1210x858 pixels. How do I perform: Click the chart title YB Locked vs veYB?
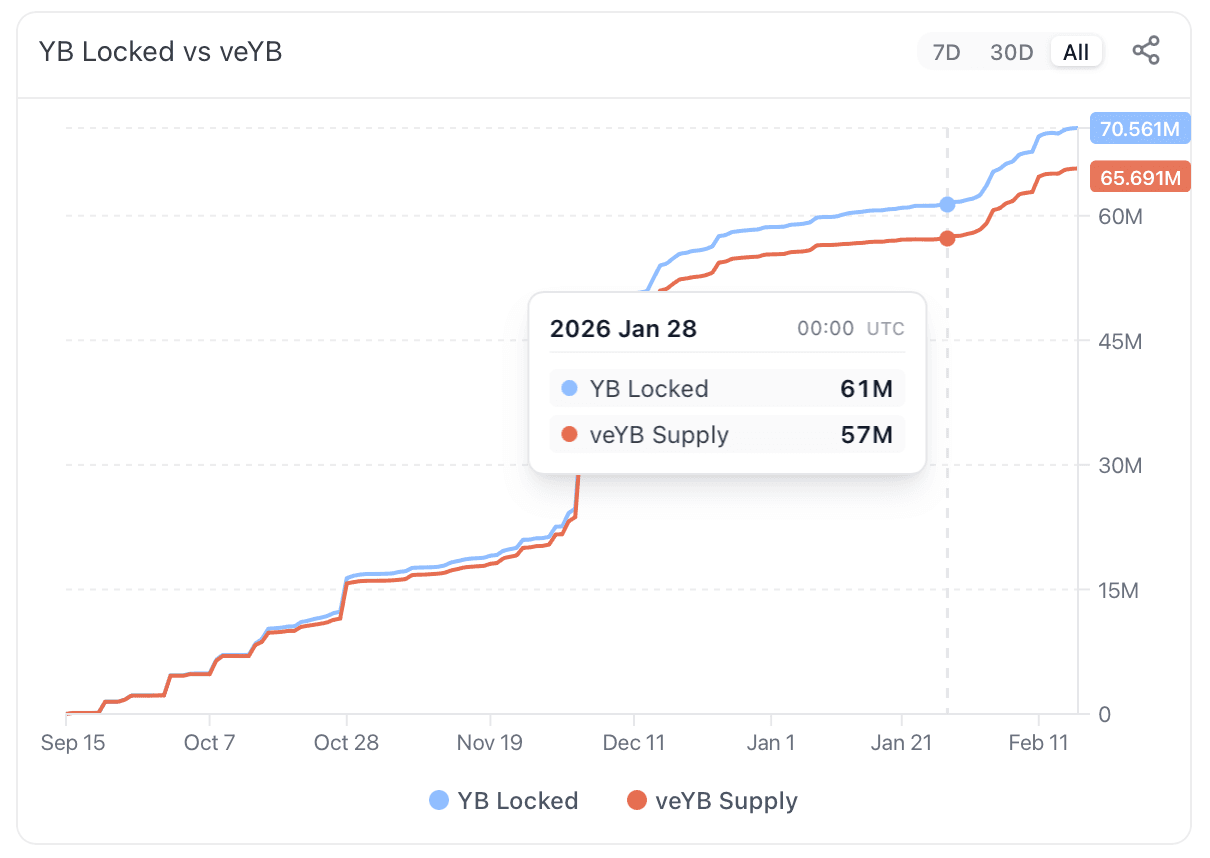pos(160,51)
